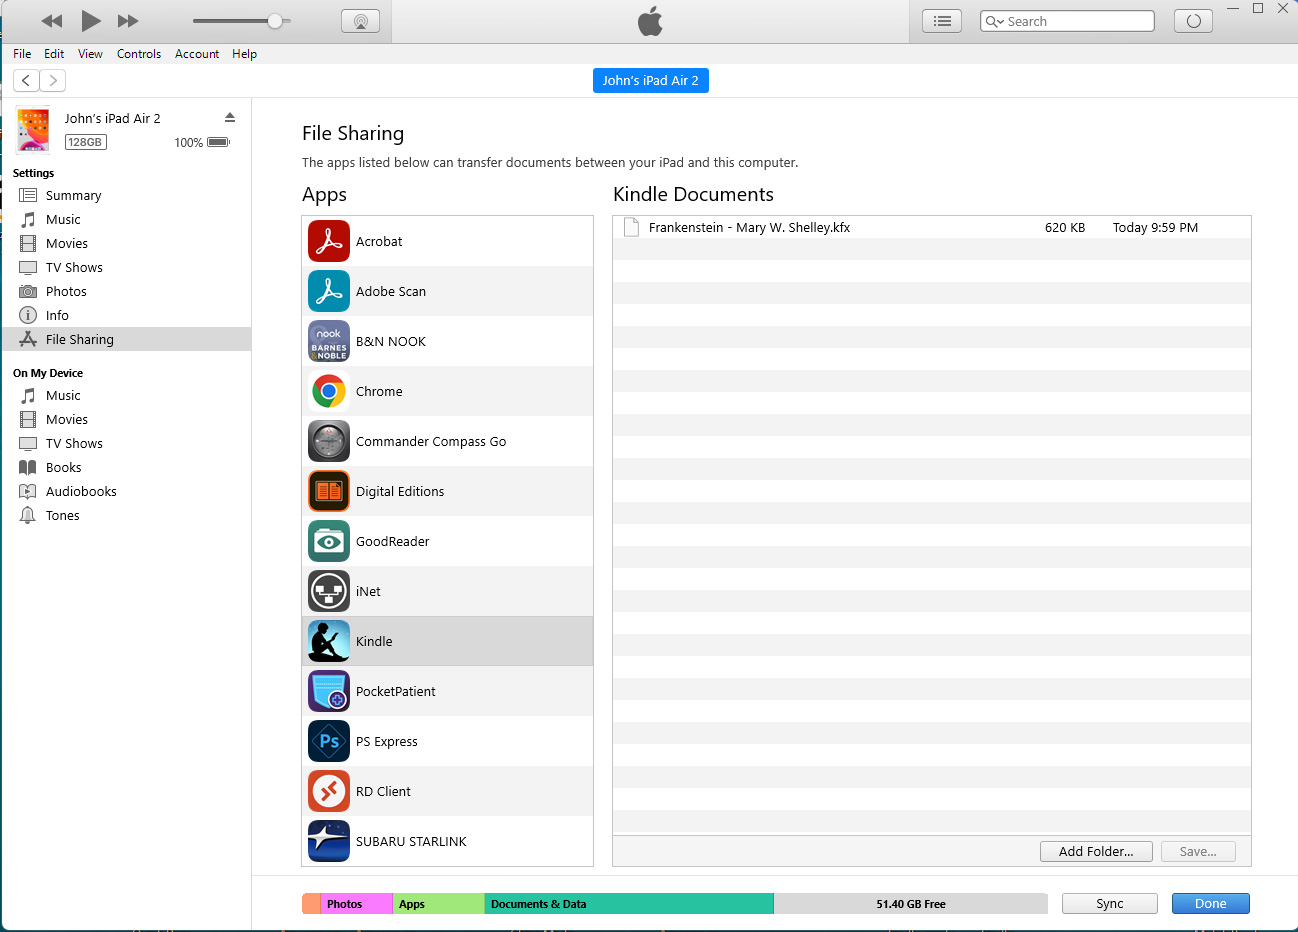This screenshot has width=1298, height=932.
Task: Select Tones under On My Device
Action: [126, 515]
